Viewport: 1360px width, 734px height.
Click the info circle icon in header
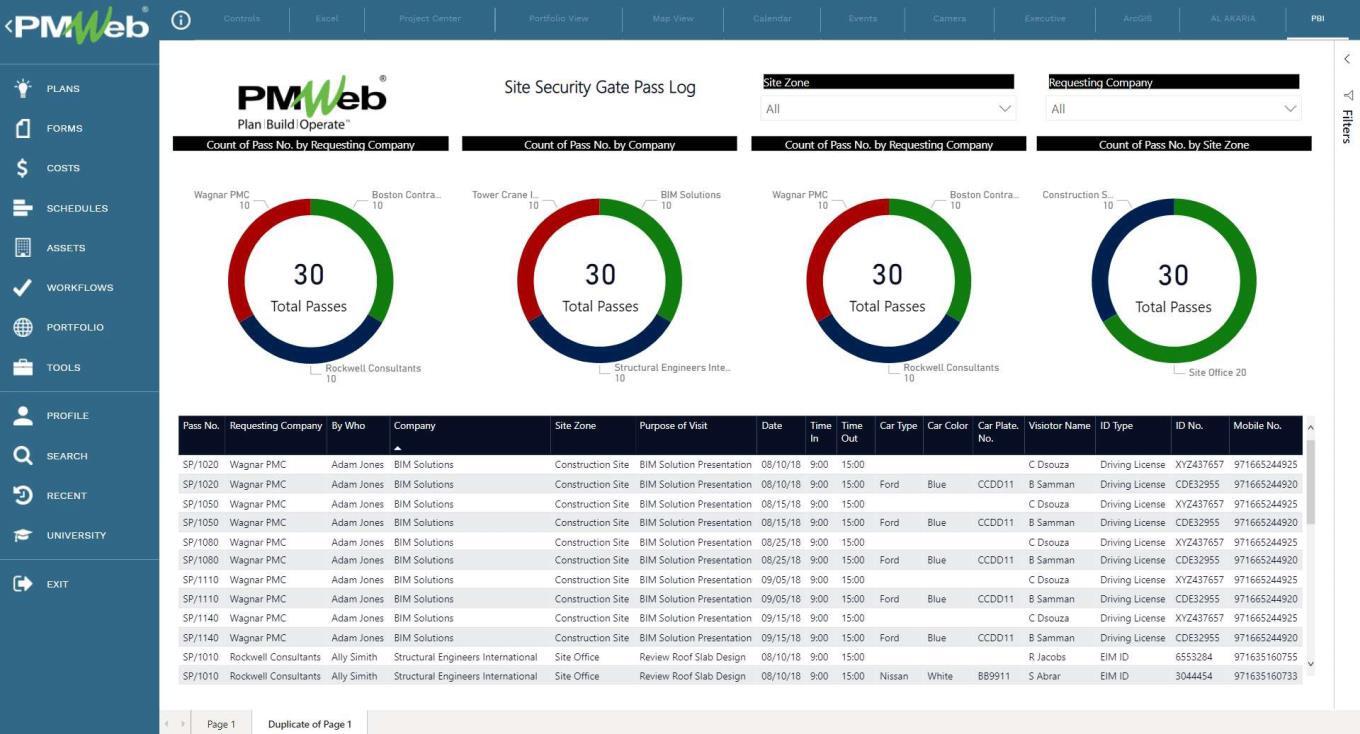pyautogui.click(x=181, y=19)
